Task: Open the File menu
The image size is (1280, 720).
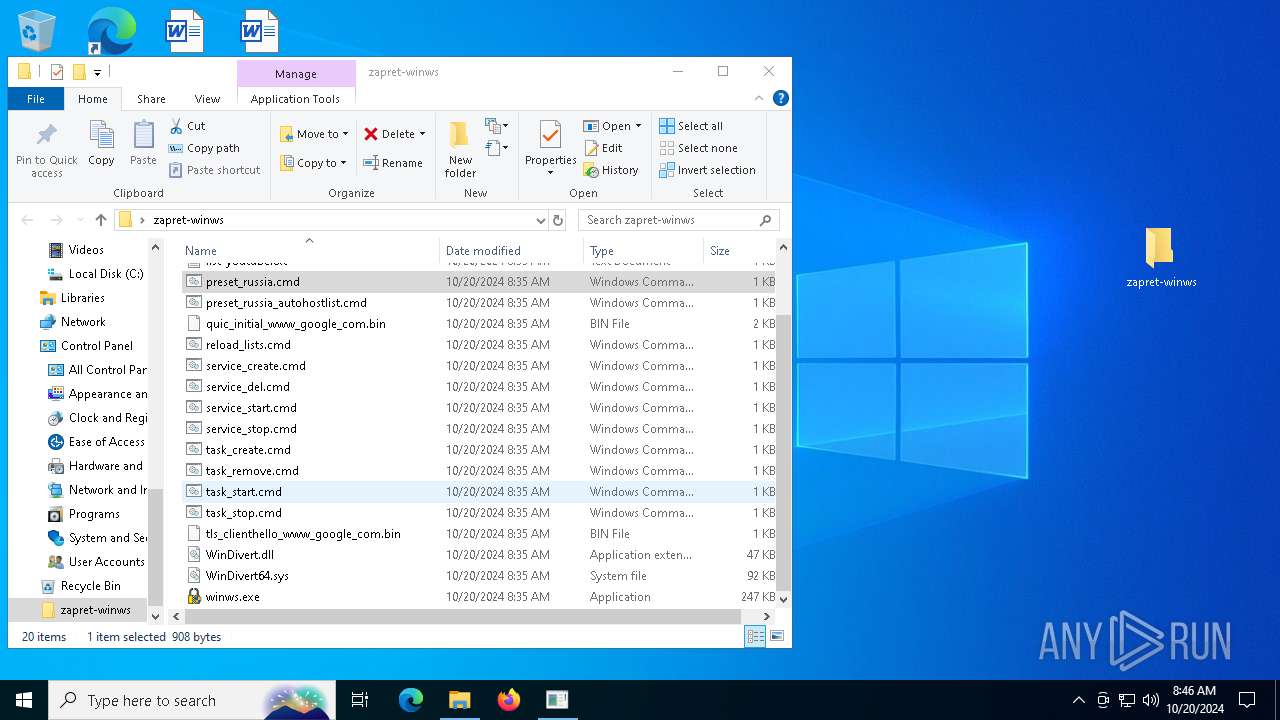Action: pos(36,99)
